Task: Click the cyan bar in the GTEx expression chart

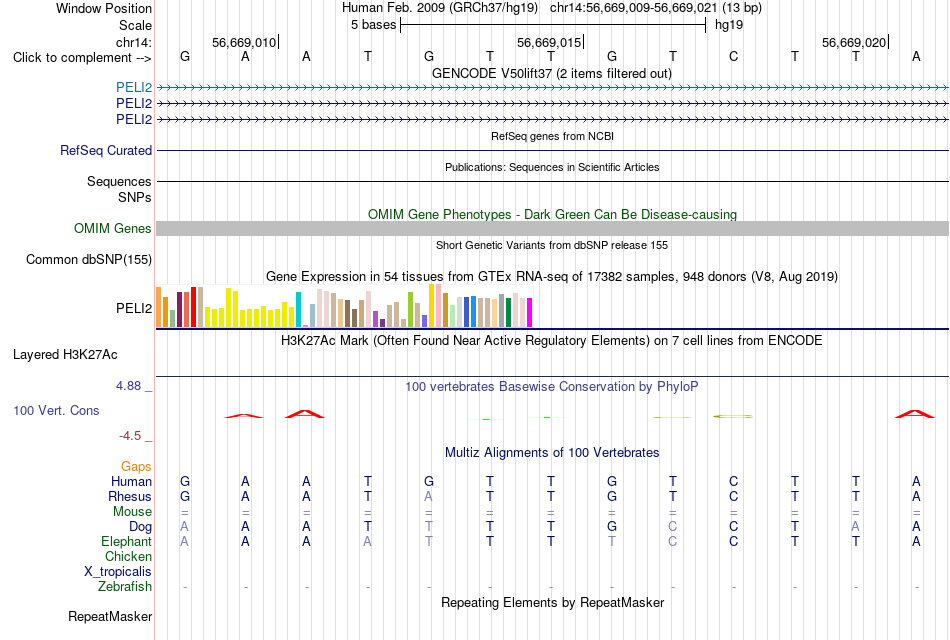Action: [x=298, y=310]
